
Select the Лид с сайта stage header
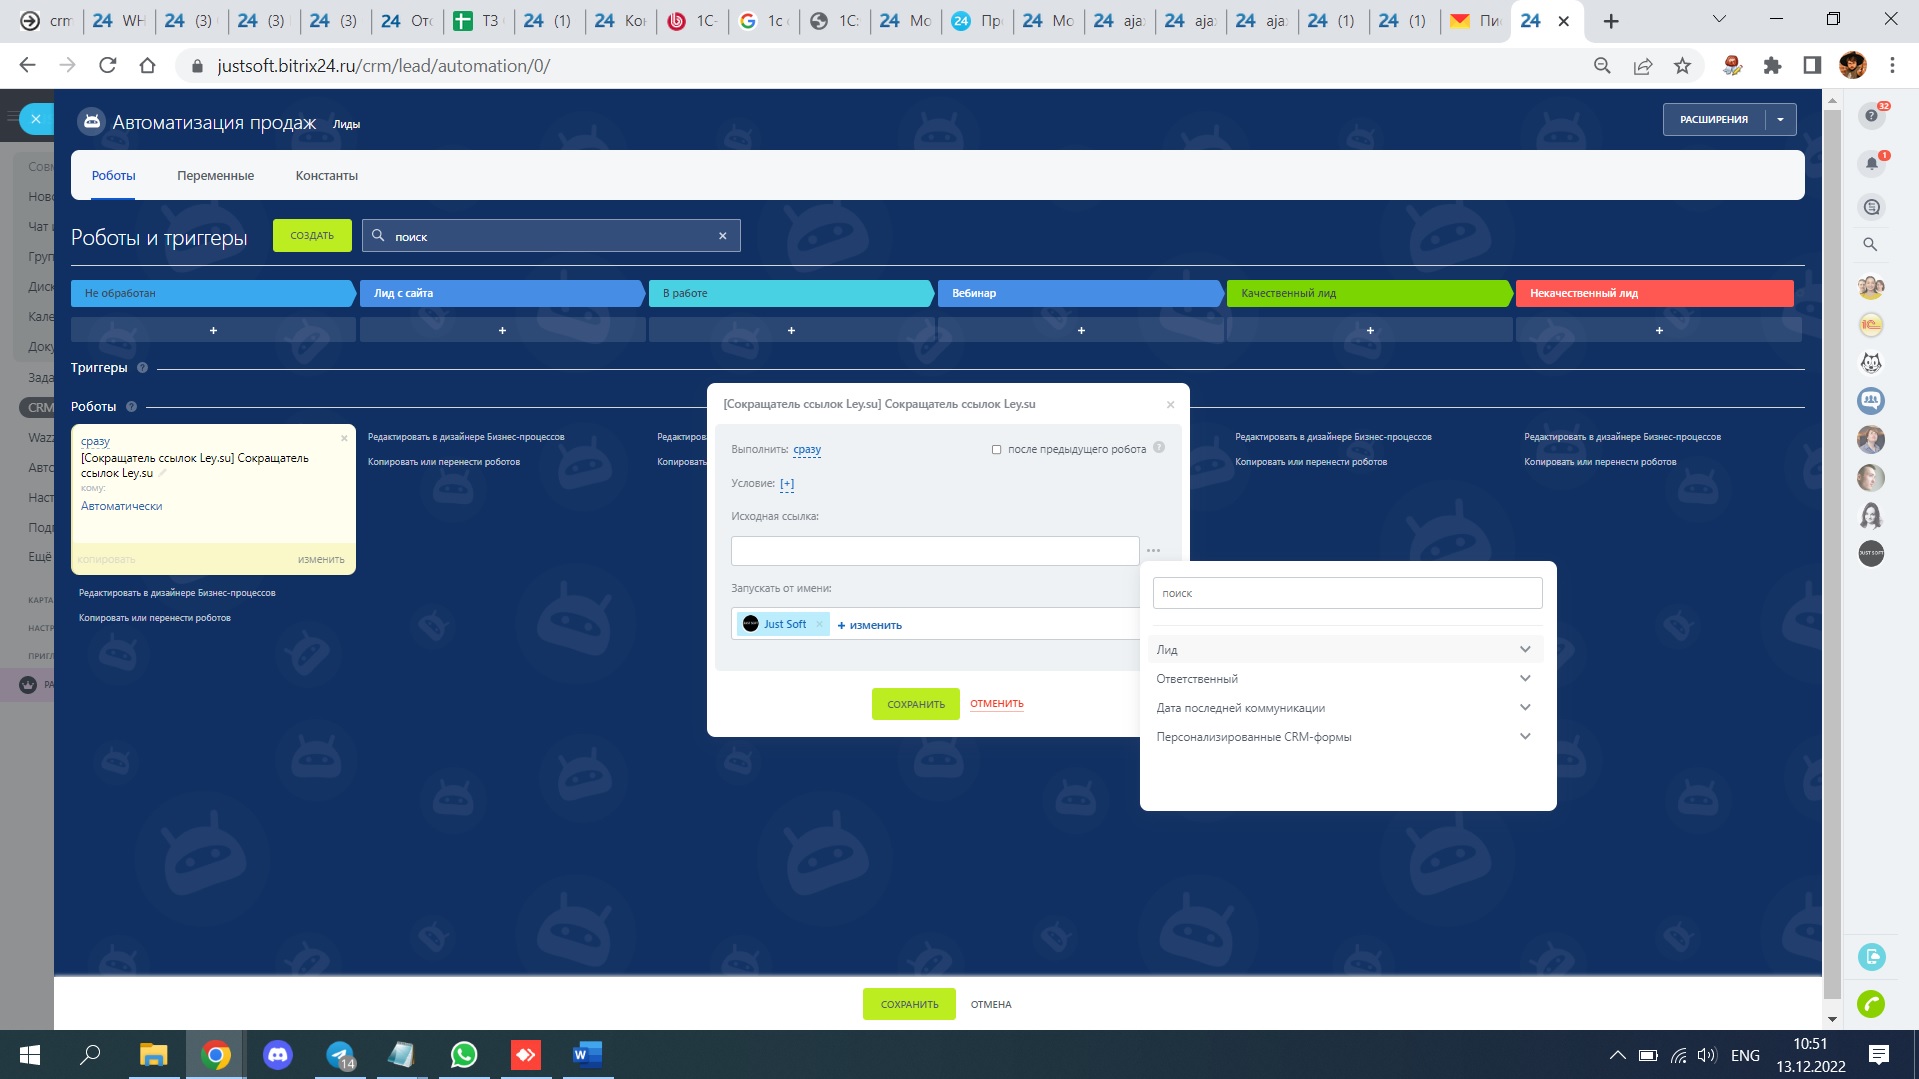tap(502, 293)
